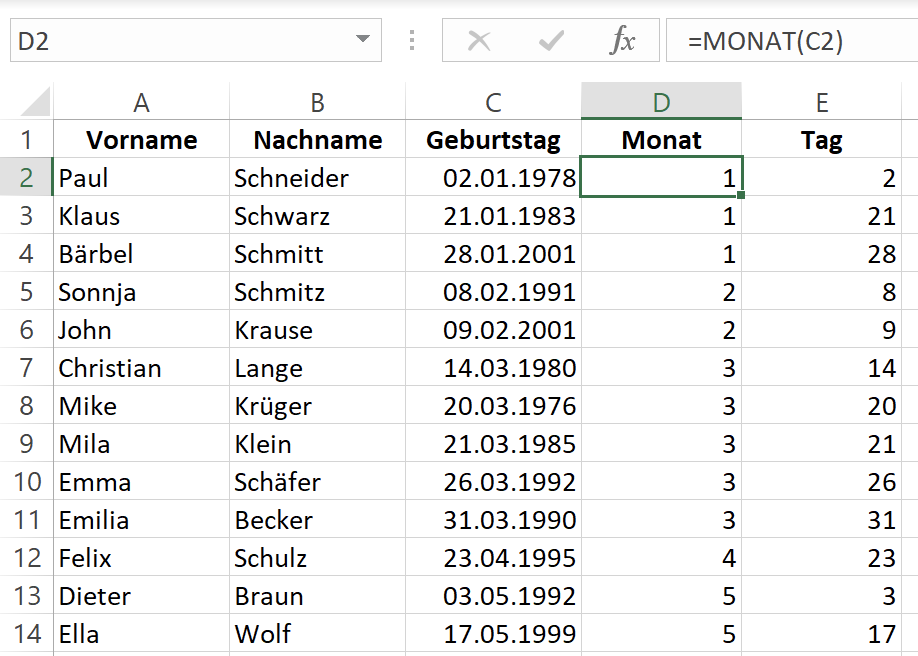Select the Nachname cell Krüger
Image resolution: width=918 pixels, height=656 pixels.
click(317, 406)
